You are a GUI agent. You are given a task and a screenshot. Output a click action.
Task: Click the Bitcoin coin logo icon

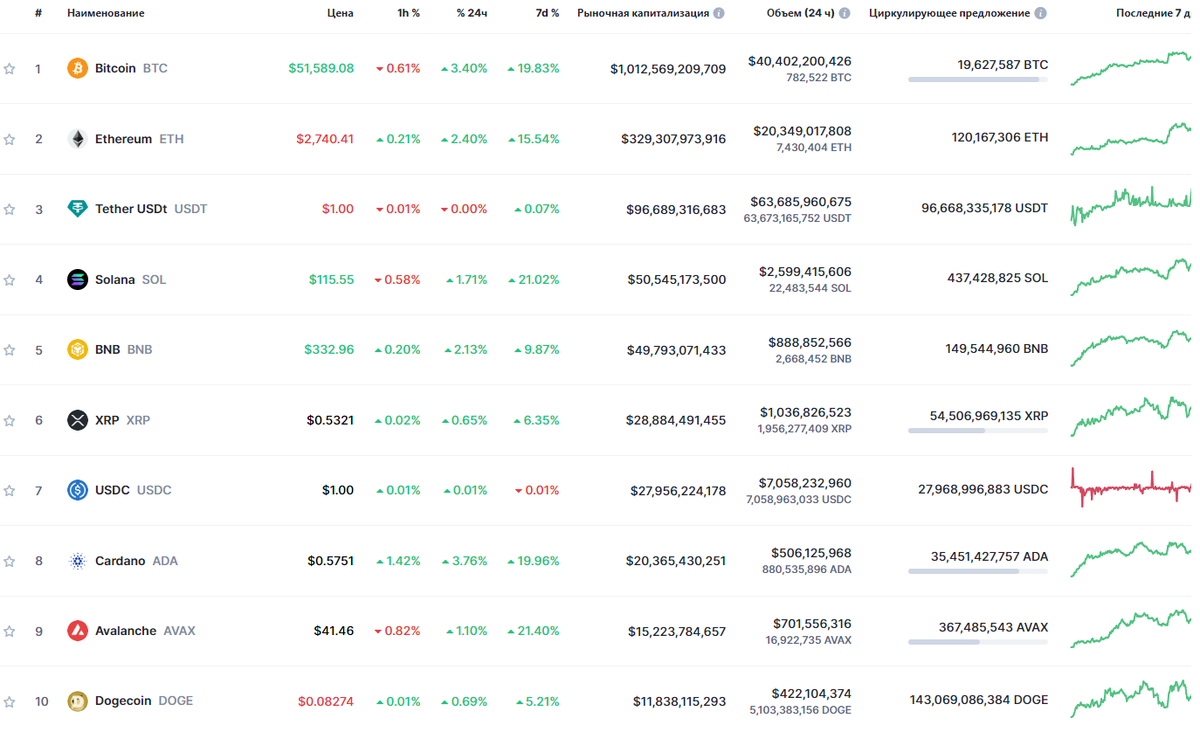click(x=77, y=69)
